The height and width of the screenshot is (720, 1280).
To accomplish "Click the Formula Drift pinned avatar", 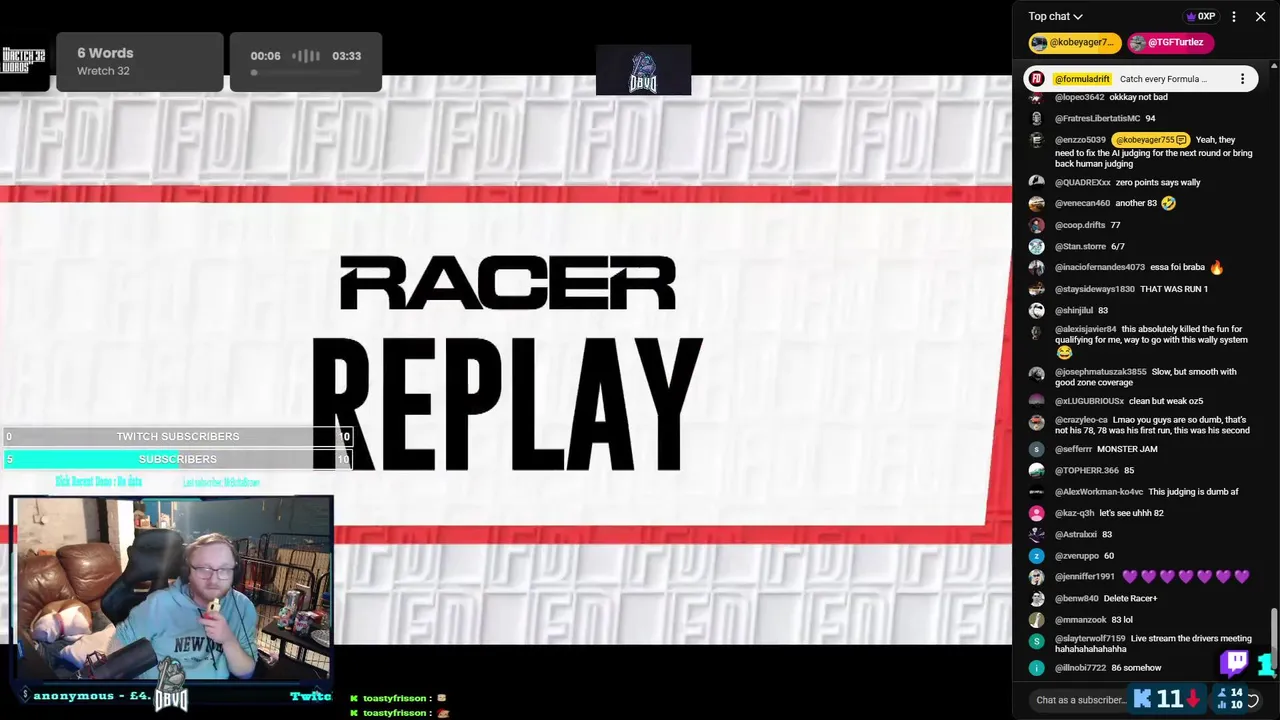I will (1037, 79).
